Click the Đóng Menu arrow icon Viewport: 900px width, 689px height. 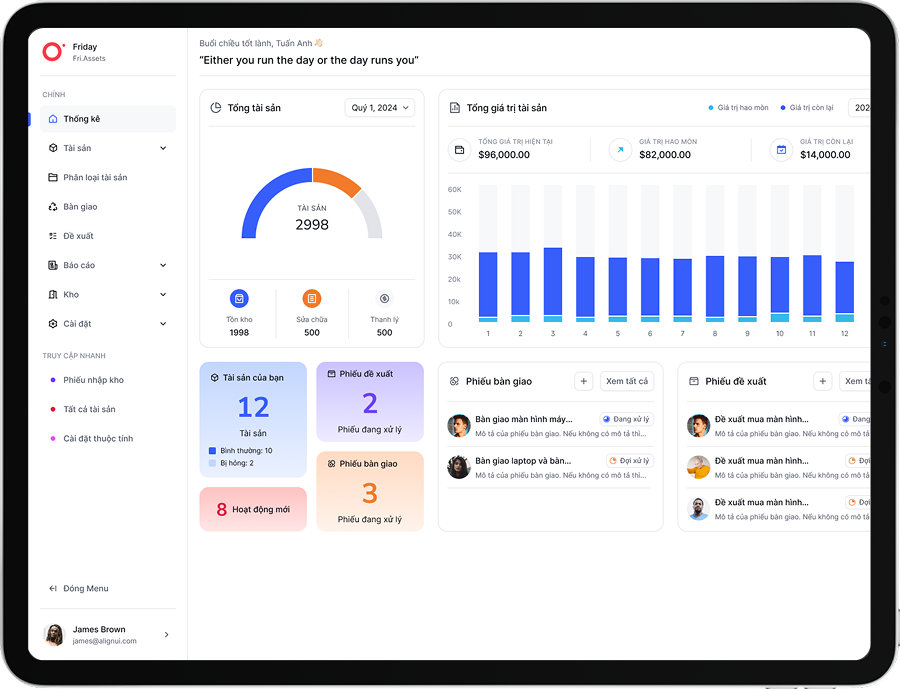coord(53,589)
